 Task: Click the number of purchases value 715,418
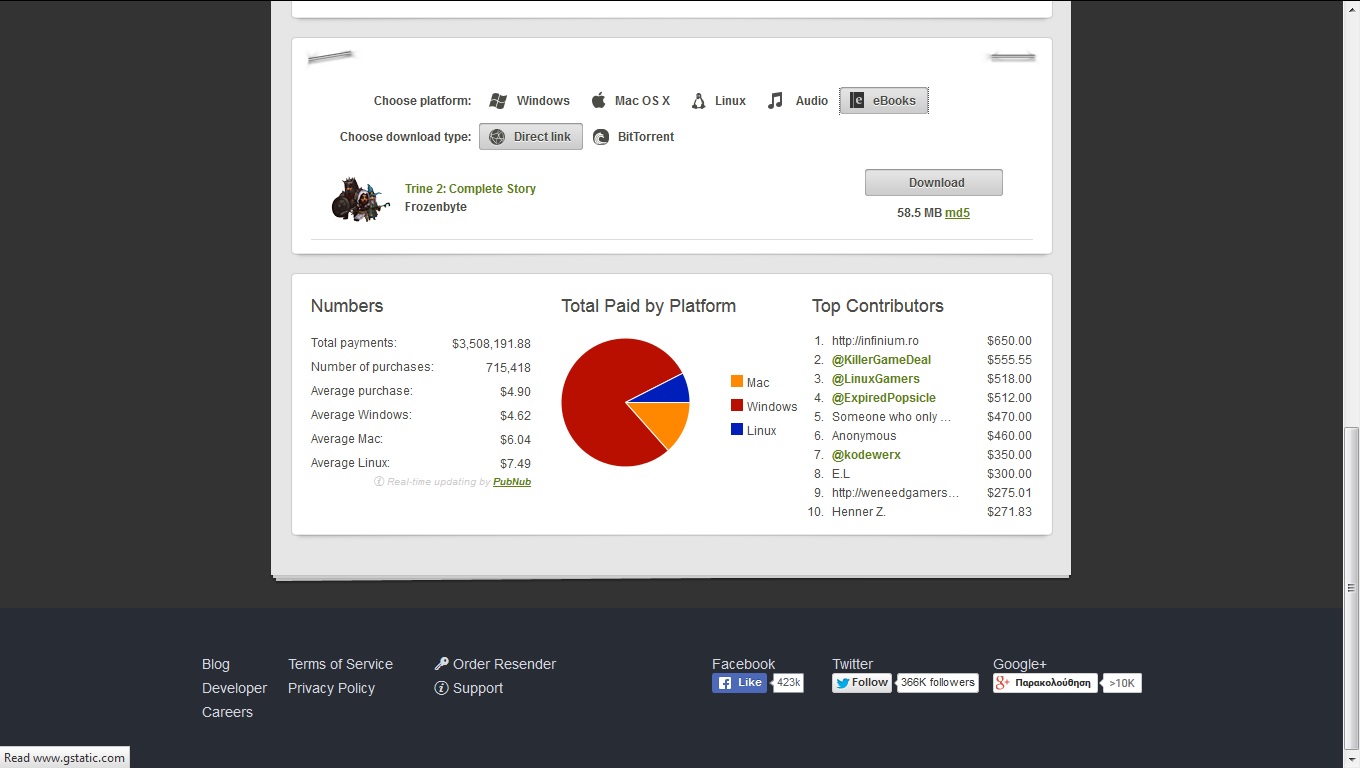coord(508,368)
